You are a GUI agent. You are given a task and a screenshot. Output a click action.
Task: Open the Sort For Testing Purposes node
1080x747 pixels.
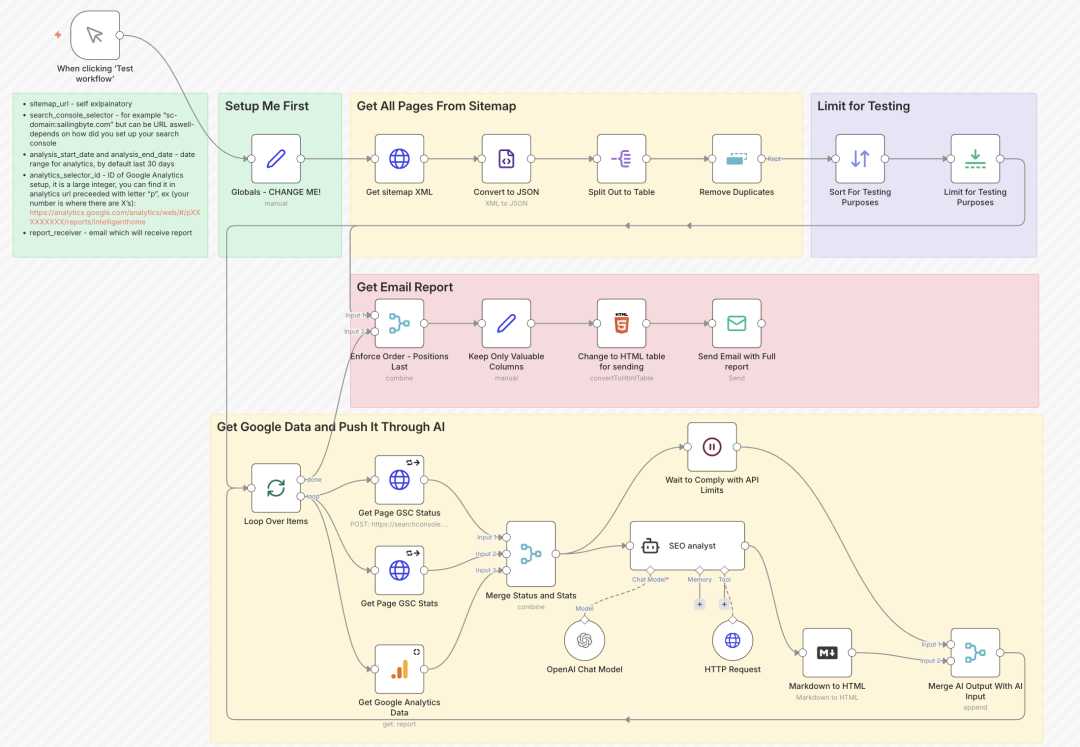860,158
